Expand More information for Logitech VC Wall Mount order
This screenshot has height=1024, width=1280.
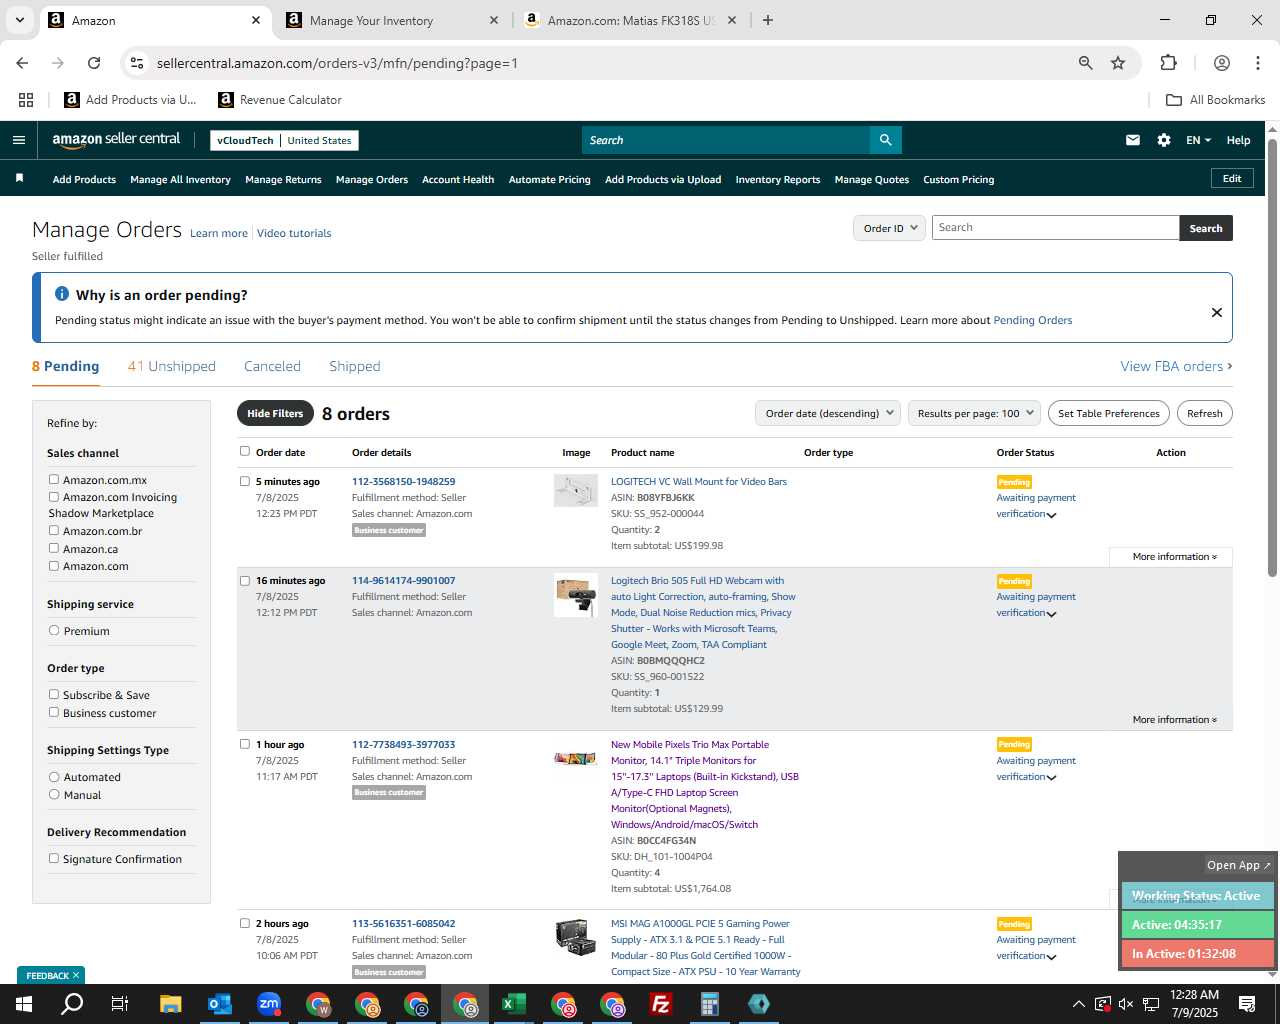(x=1175, y=557)
